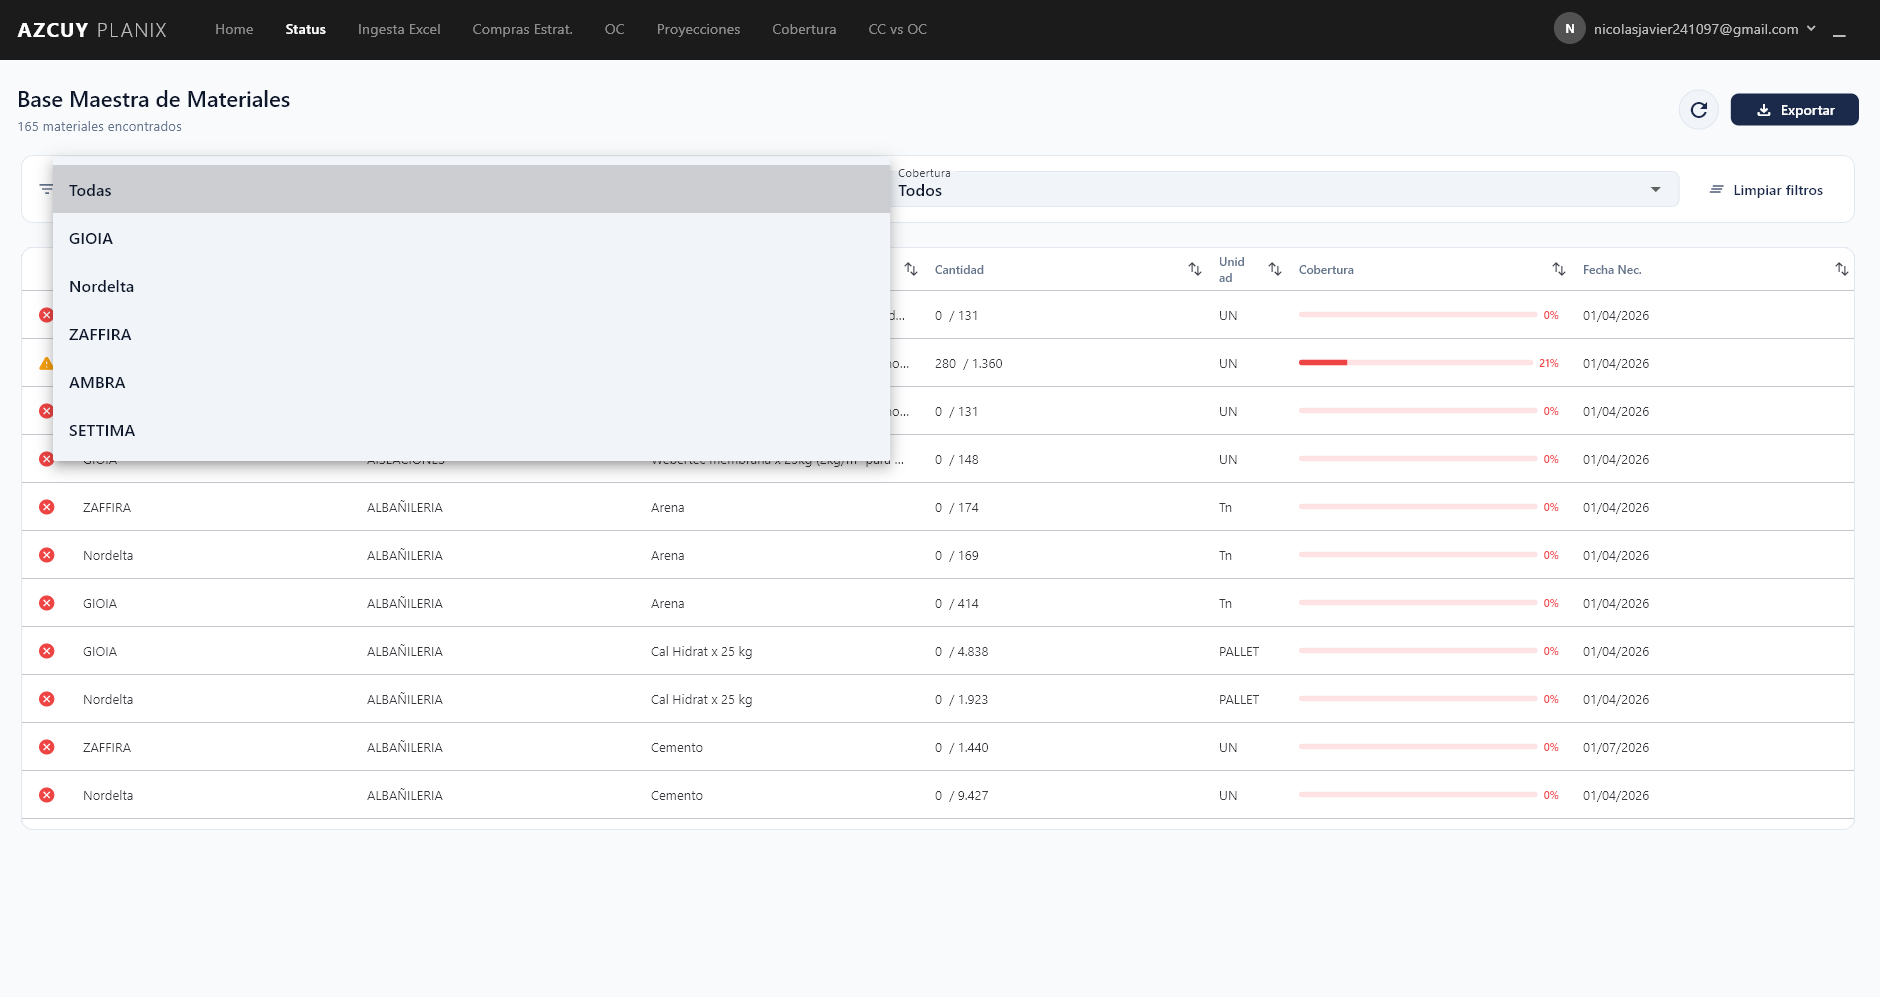
Task: Select AMBRA option in dropdown list
Action: [x=471, y=382]
